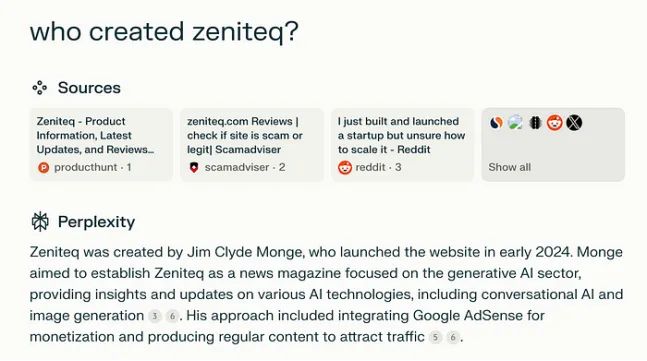Click the Reddit favicon under third source
The height and width of the screenshot is (361, 647).
[x=345, y=168]
